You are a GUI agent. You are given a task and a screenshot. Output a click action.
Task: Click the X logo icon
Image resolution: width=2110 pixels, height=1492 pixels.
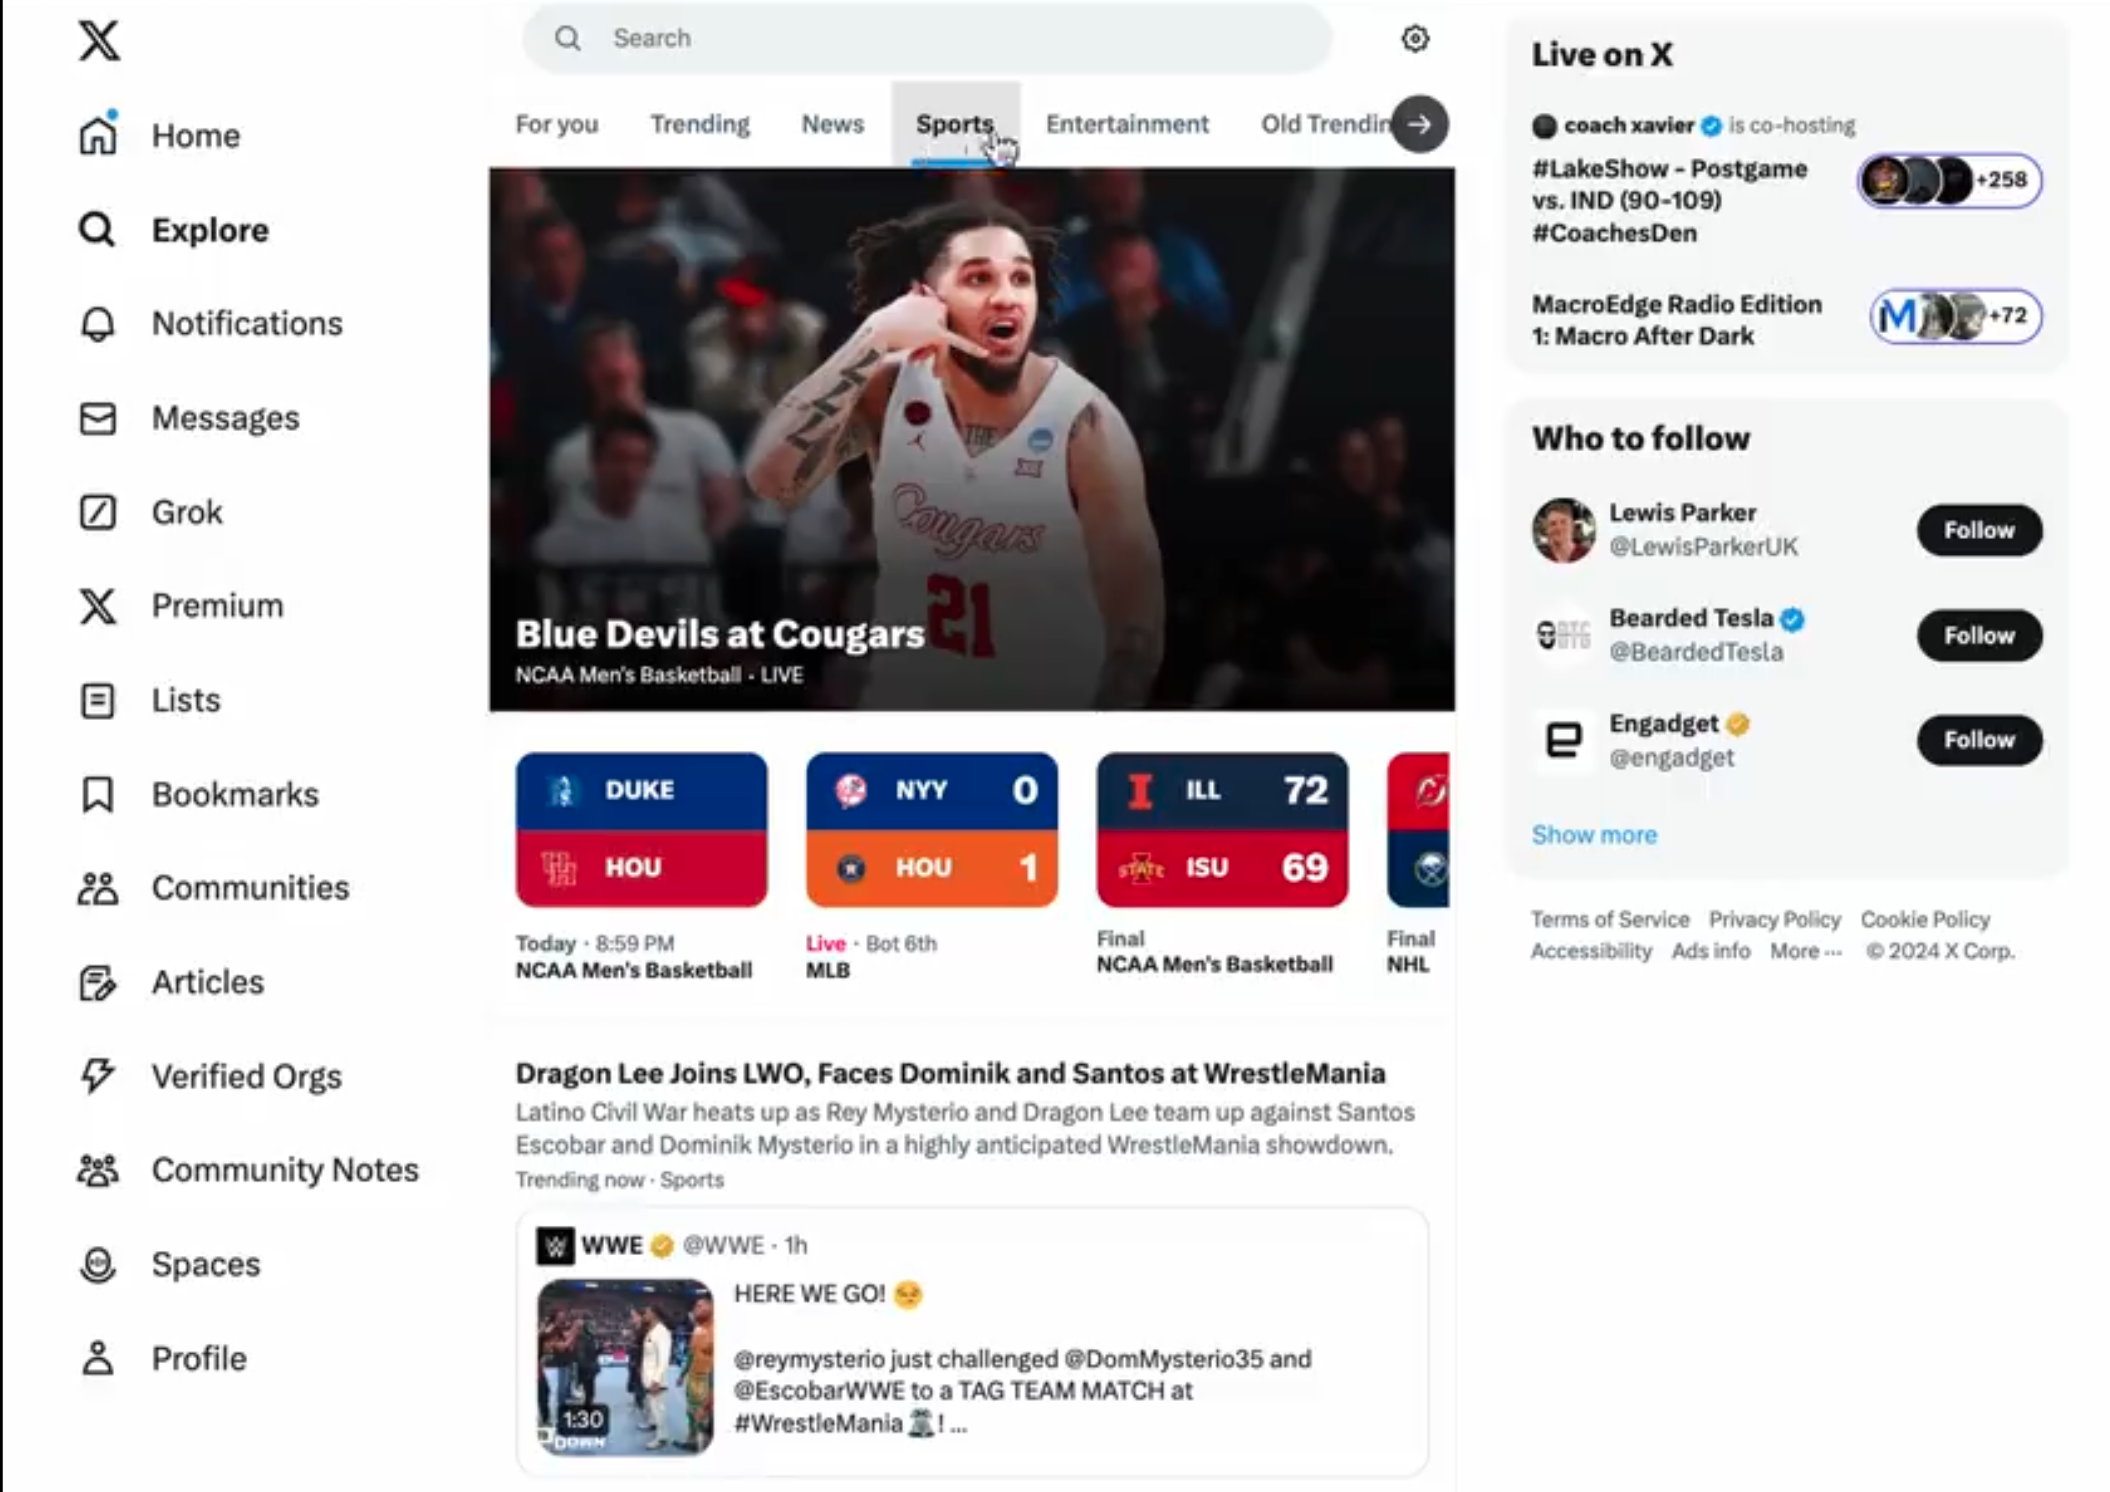(x=99, y=41)
